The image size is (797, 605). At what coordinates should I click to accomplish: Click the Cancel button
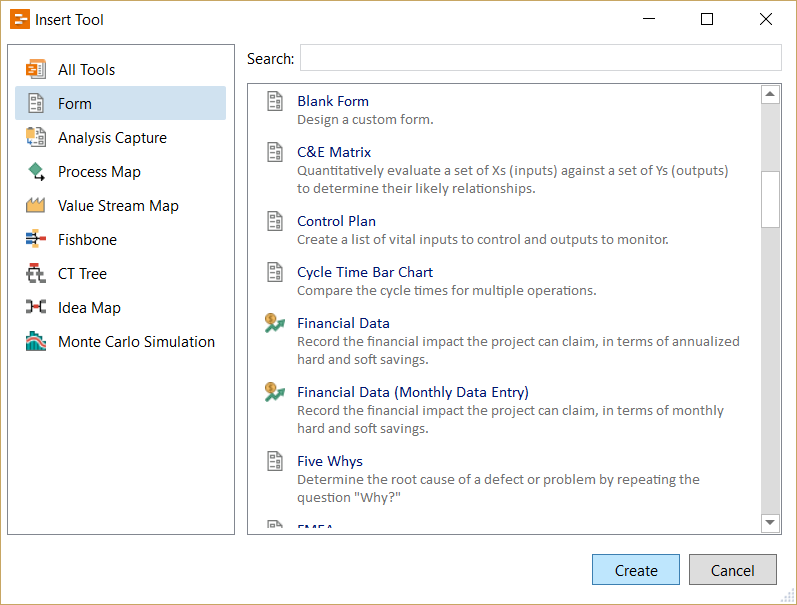[x=732, y=570]
